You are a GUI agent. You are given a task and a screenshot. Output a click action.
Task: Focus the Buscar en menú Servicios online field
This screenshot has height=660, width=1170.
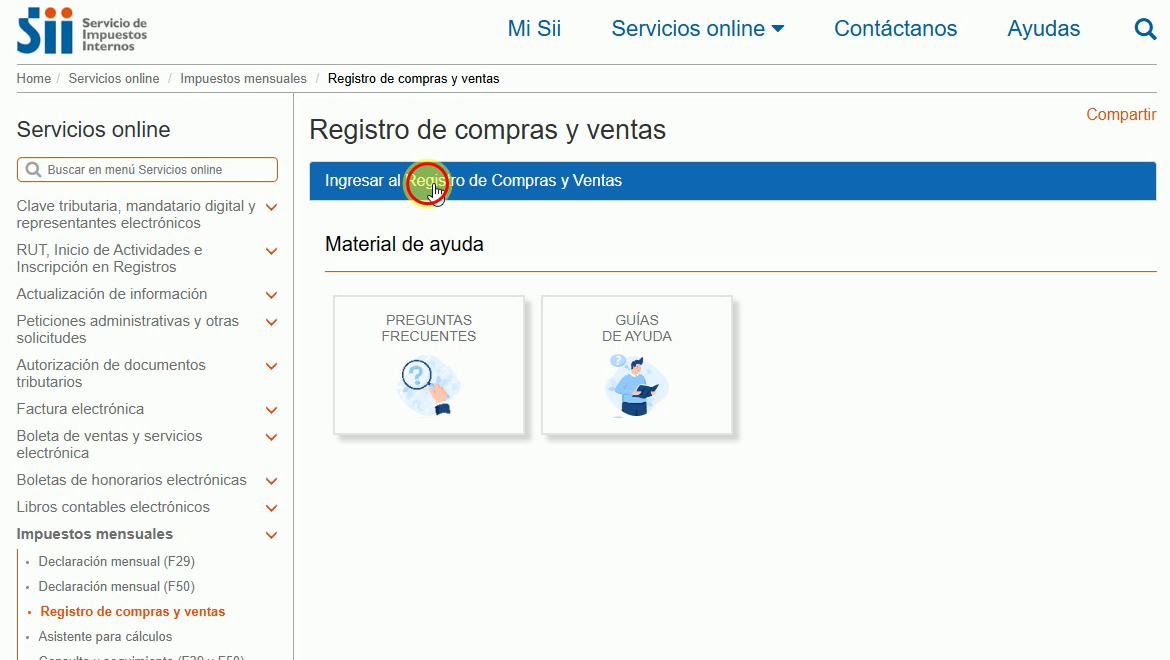147,169
